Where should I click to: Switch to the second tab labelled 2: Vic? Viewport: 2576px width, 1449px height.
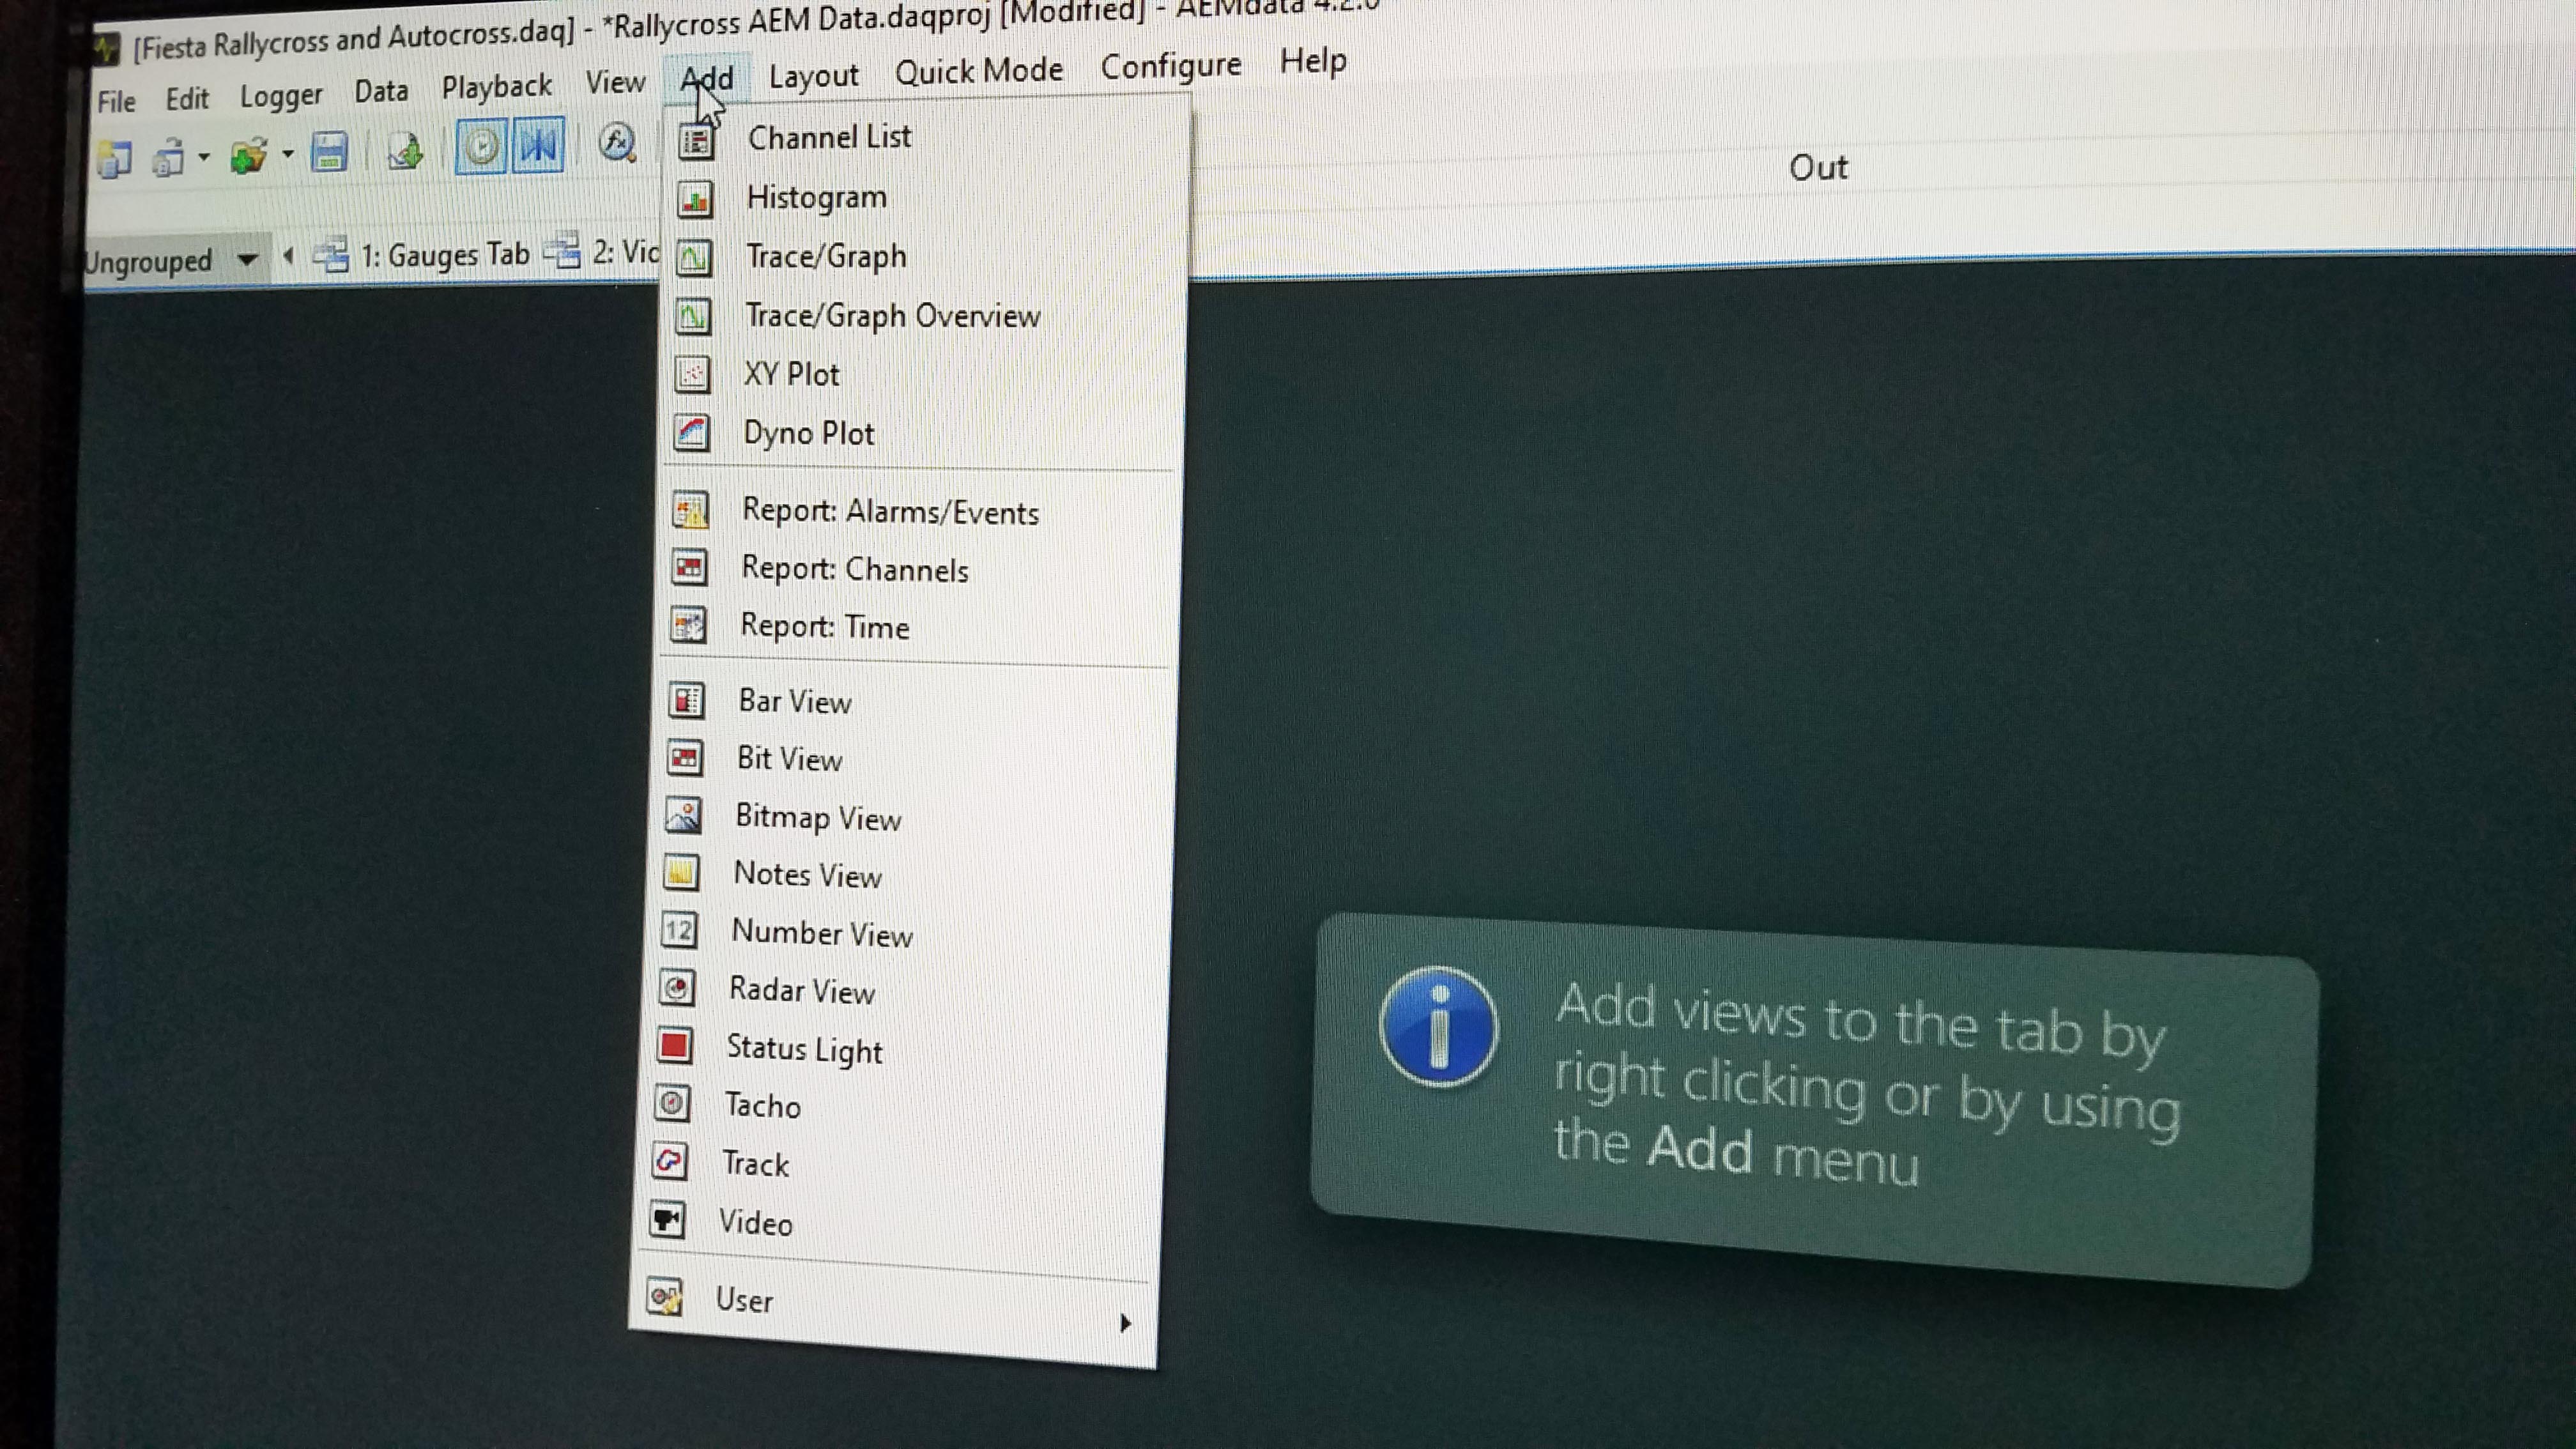tap(603, 251)
